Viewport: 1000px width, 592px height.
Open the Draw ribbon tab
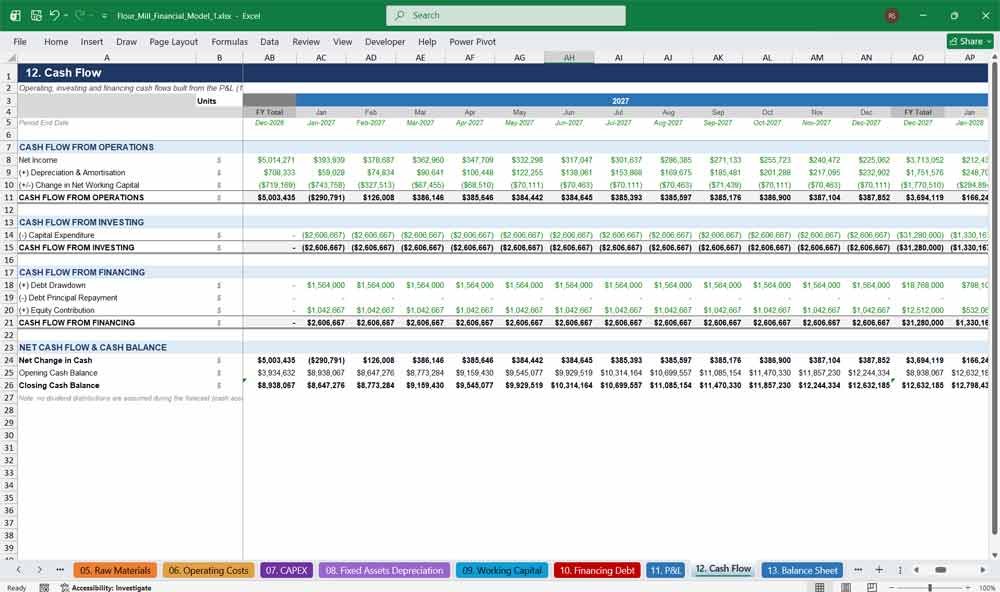tap(126, 41)
